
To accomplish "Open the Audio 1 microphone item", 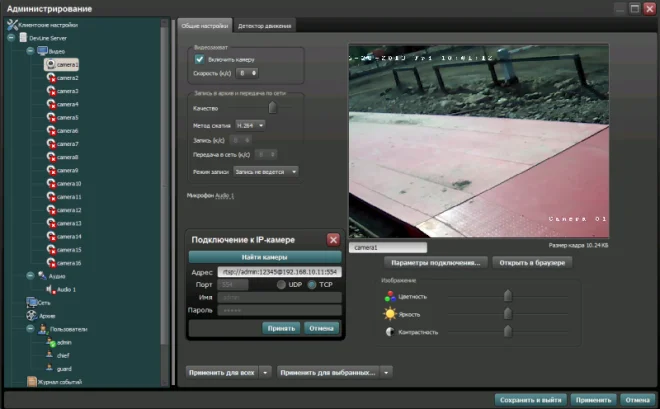I will click(65, 289).
